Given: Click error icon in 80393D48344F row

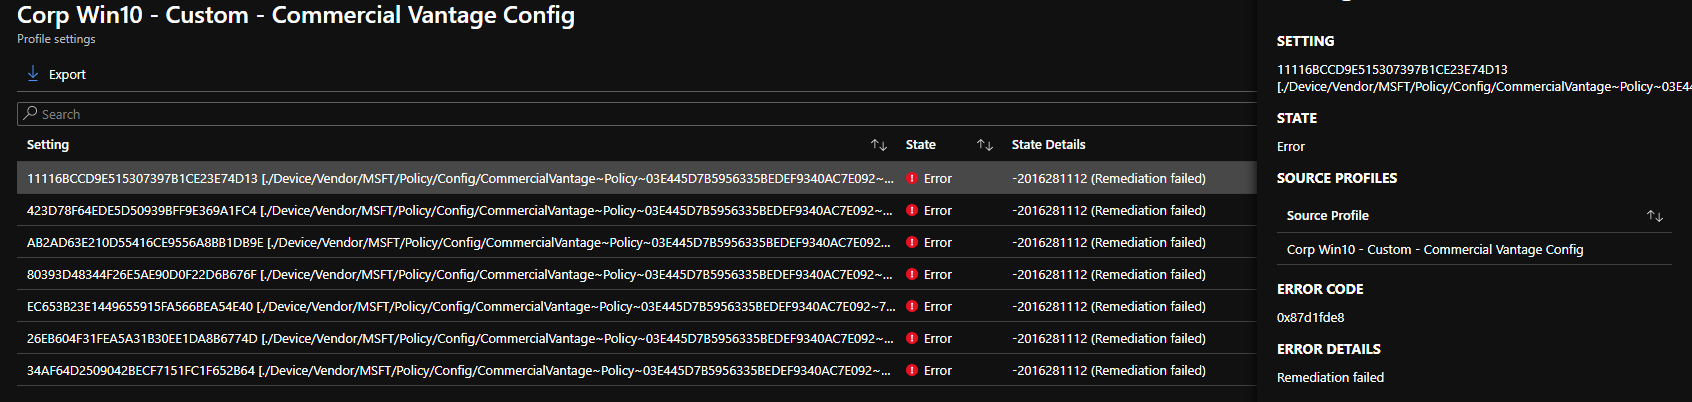Looking at the screenshot, I should click(912, 274).
